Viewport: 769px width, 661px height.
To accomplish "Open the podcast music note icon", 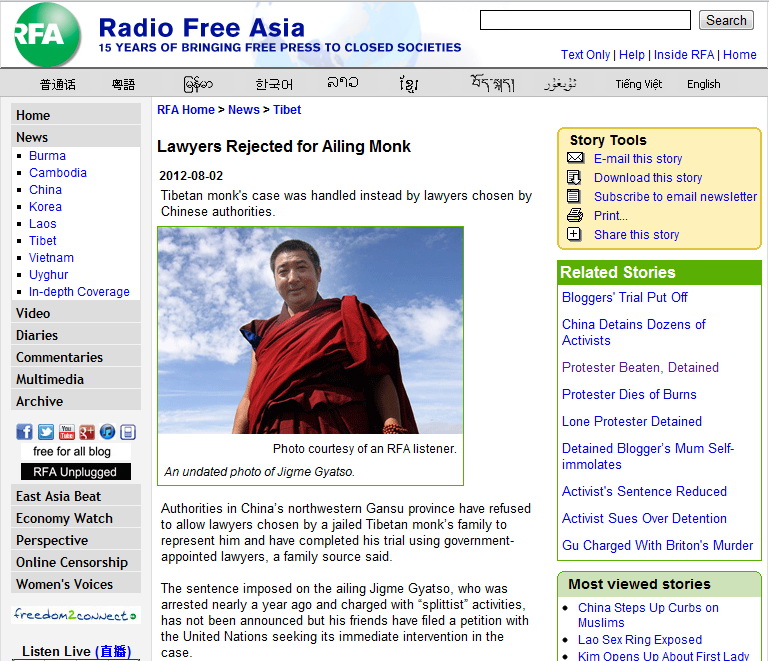I will click(x=107, y=432).
